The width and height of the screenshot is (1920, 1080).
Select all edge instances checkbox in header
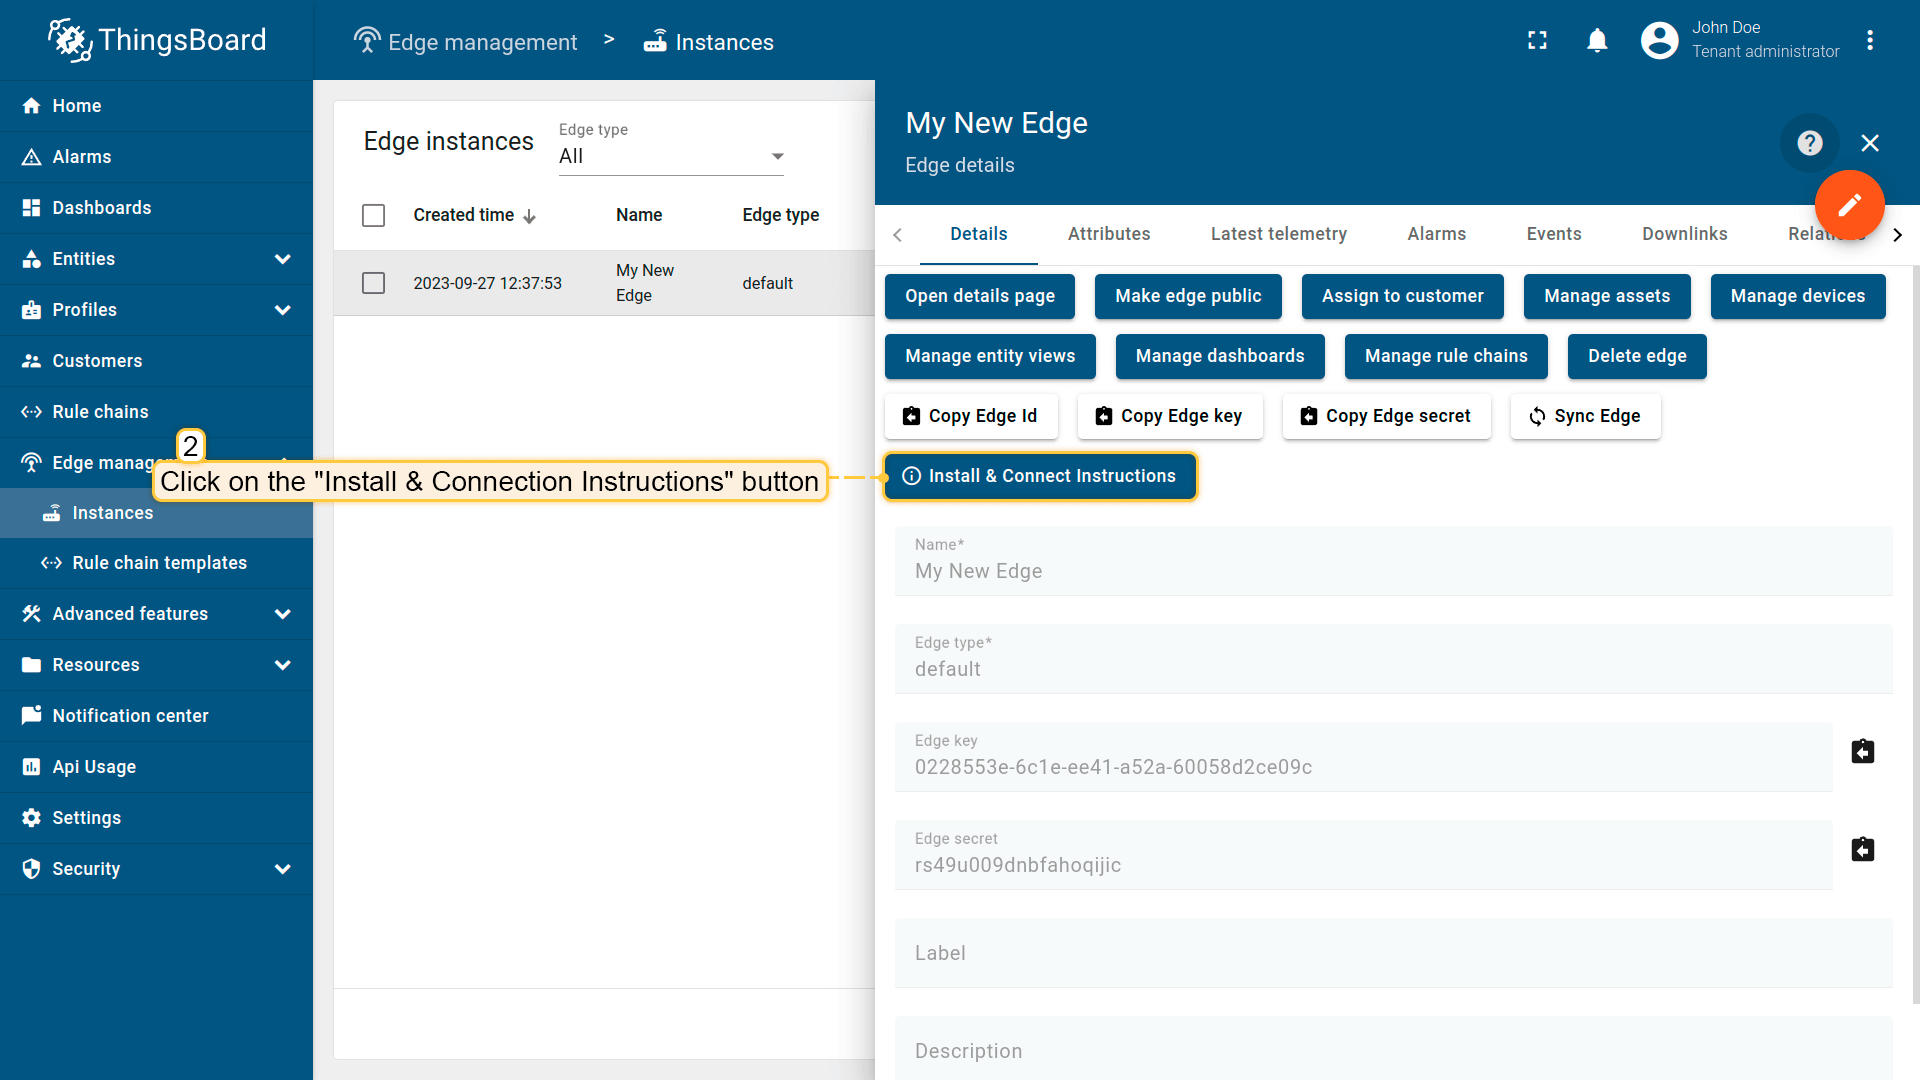(373, 216)
